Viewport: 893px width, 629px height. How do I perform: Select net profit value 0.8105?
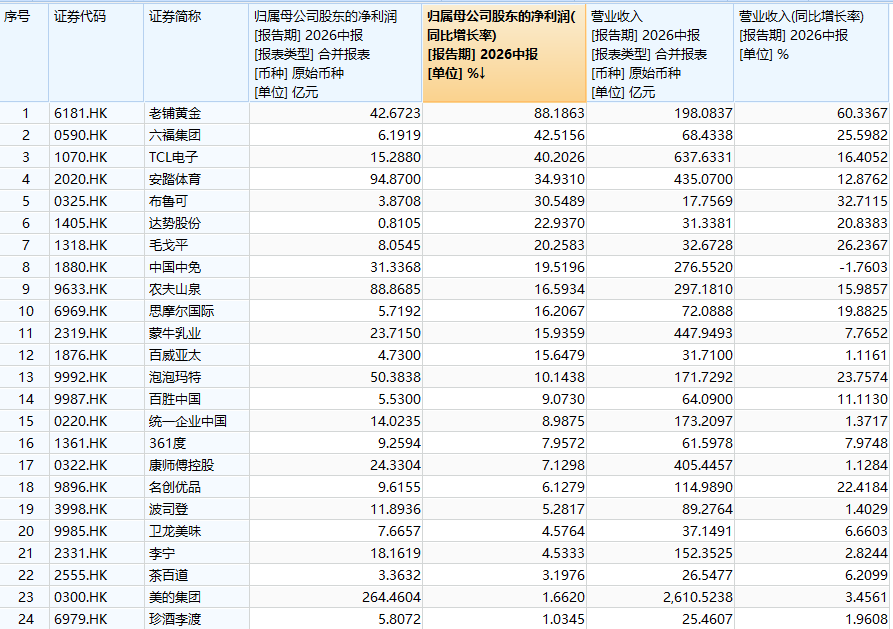tap(399, 223)
